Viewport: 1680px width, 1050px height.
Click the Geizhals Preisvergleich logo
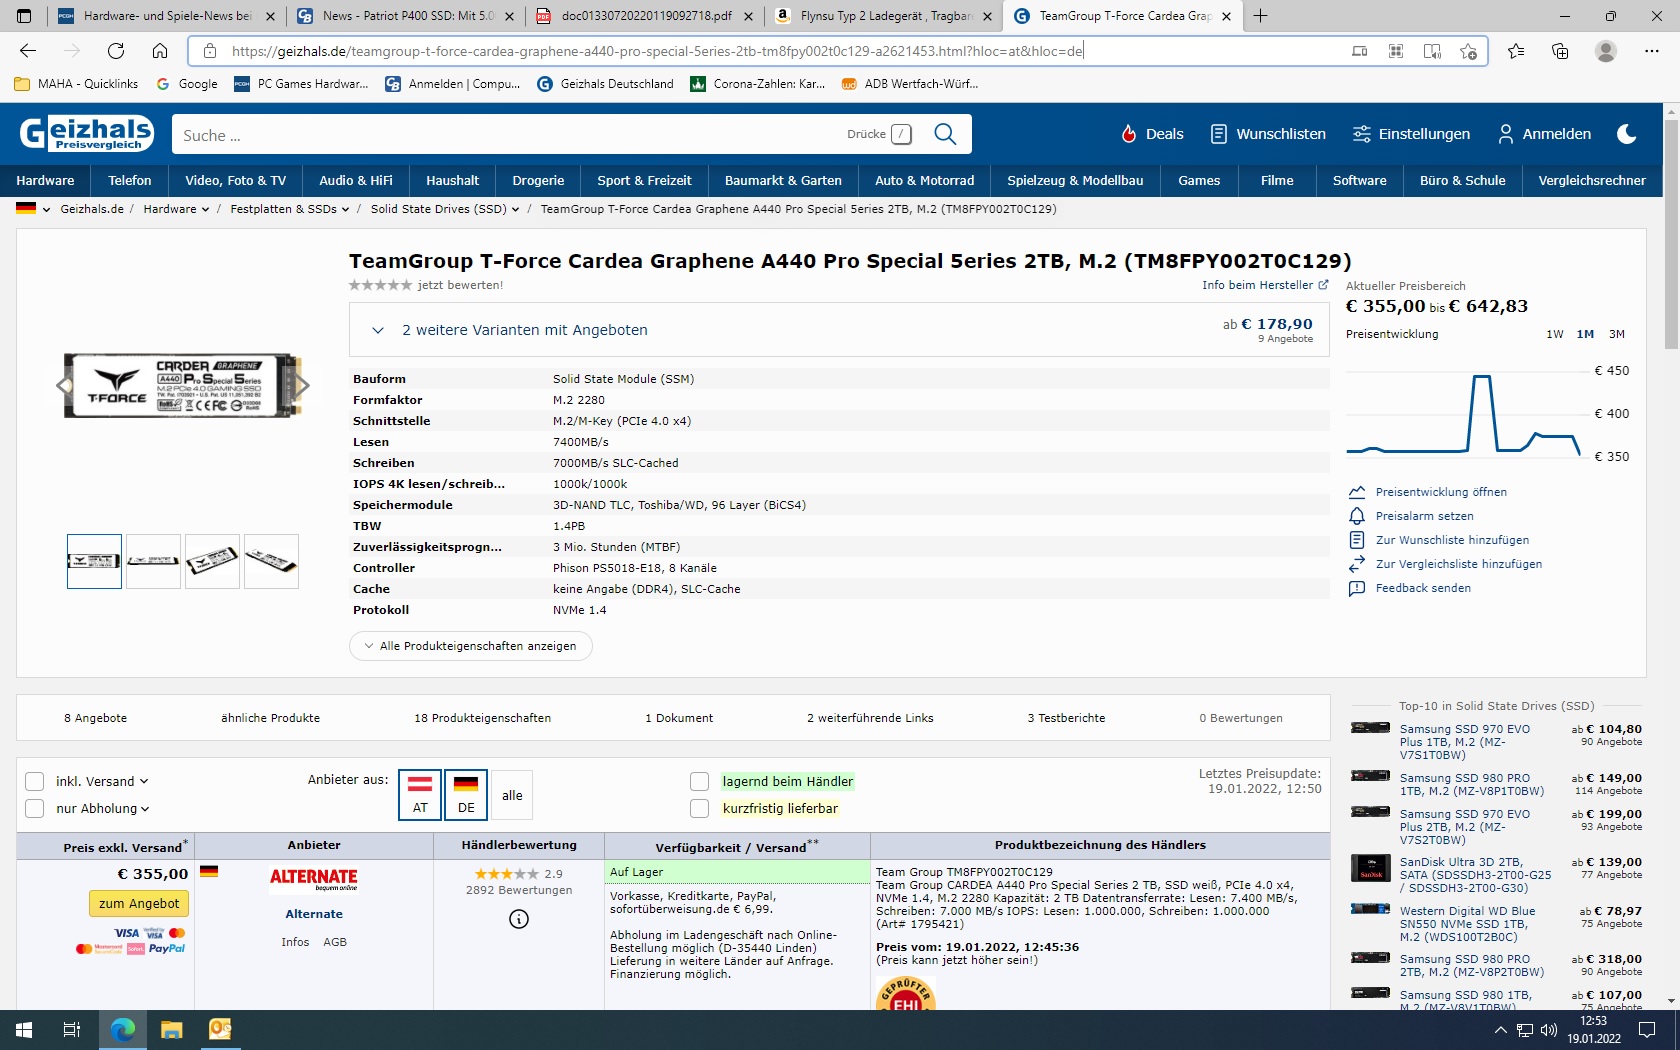tap(86, 133)
